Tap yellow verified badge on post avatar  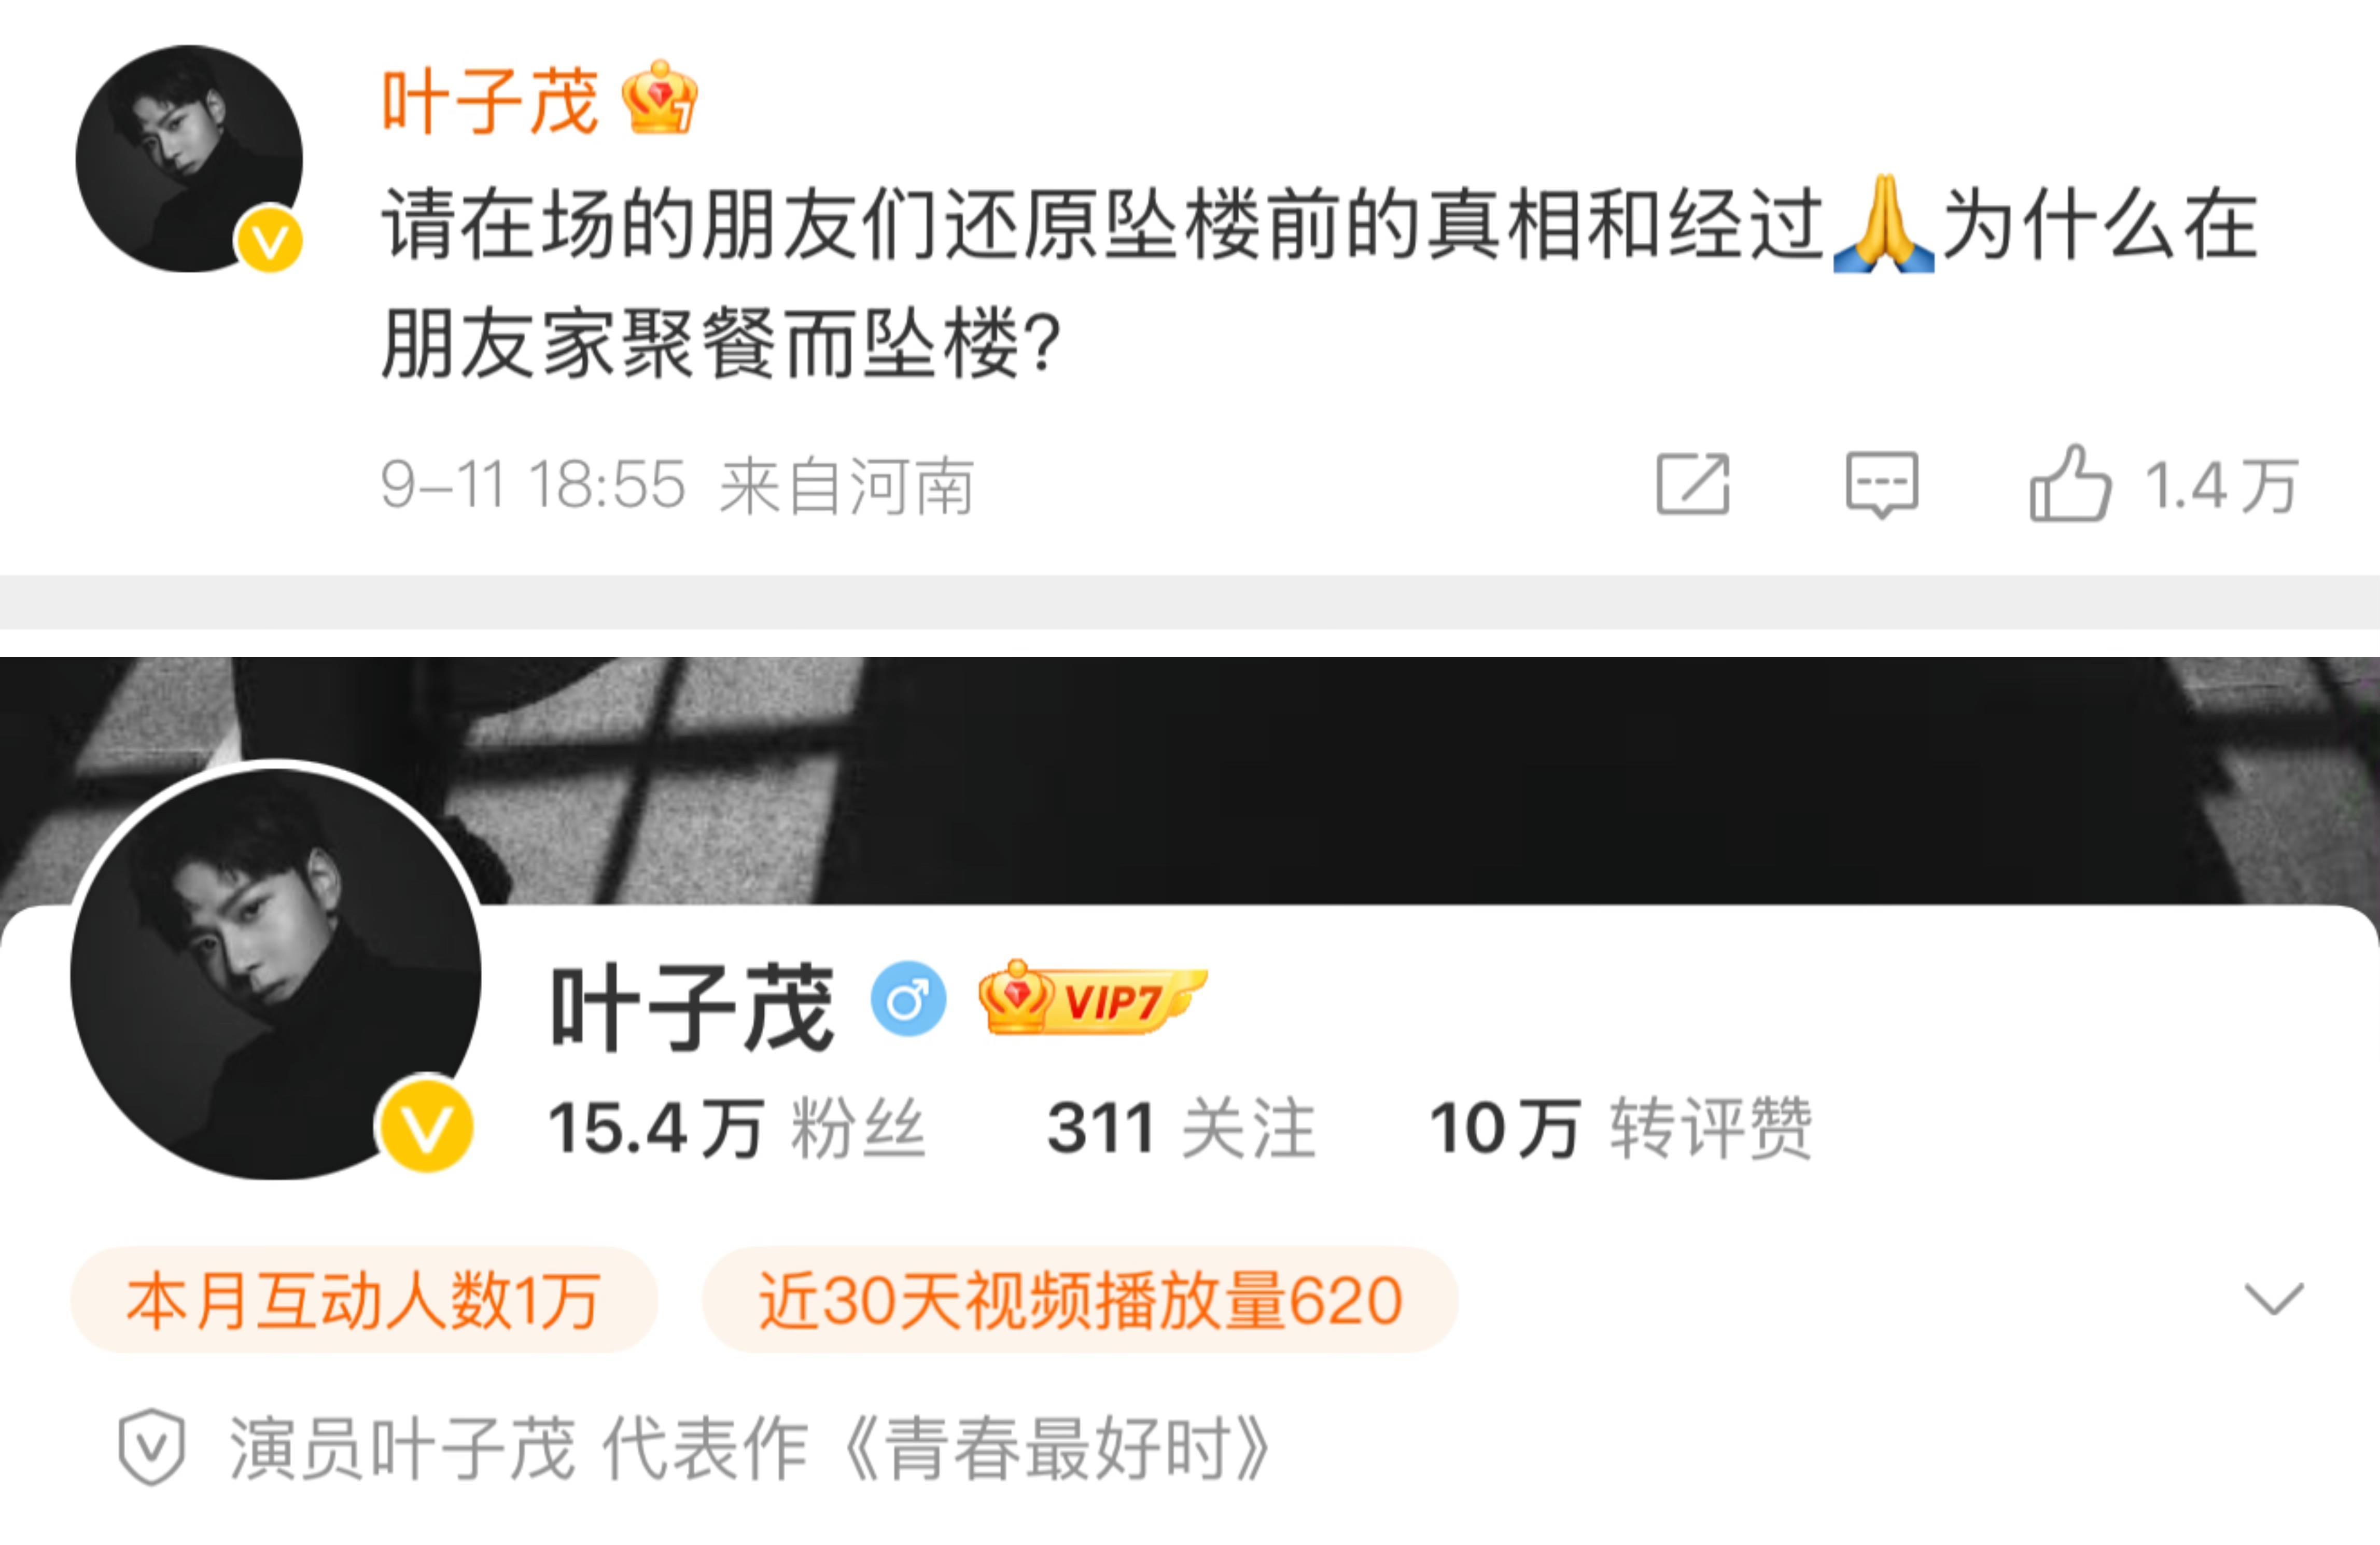coord(269,239)
